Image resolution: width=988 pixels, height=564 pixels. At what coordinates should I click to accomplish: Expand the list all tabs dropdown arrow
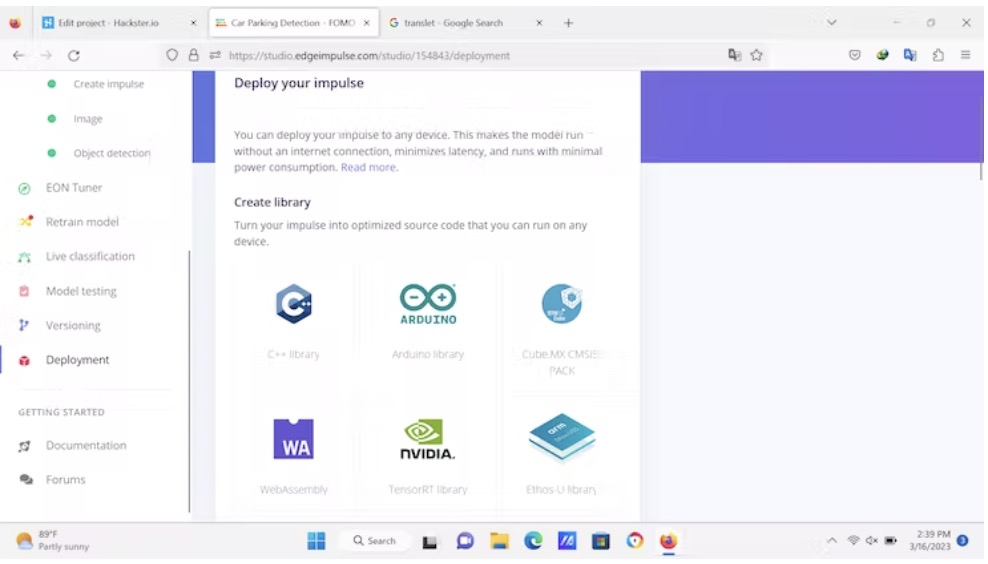pos(831,22)
